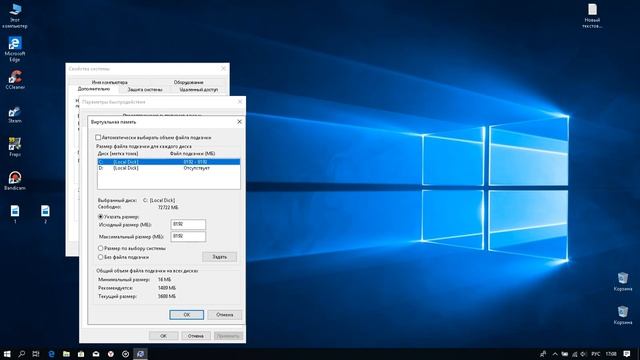Click the active System Properties taskbar icon

coord(140,354)
